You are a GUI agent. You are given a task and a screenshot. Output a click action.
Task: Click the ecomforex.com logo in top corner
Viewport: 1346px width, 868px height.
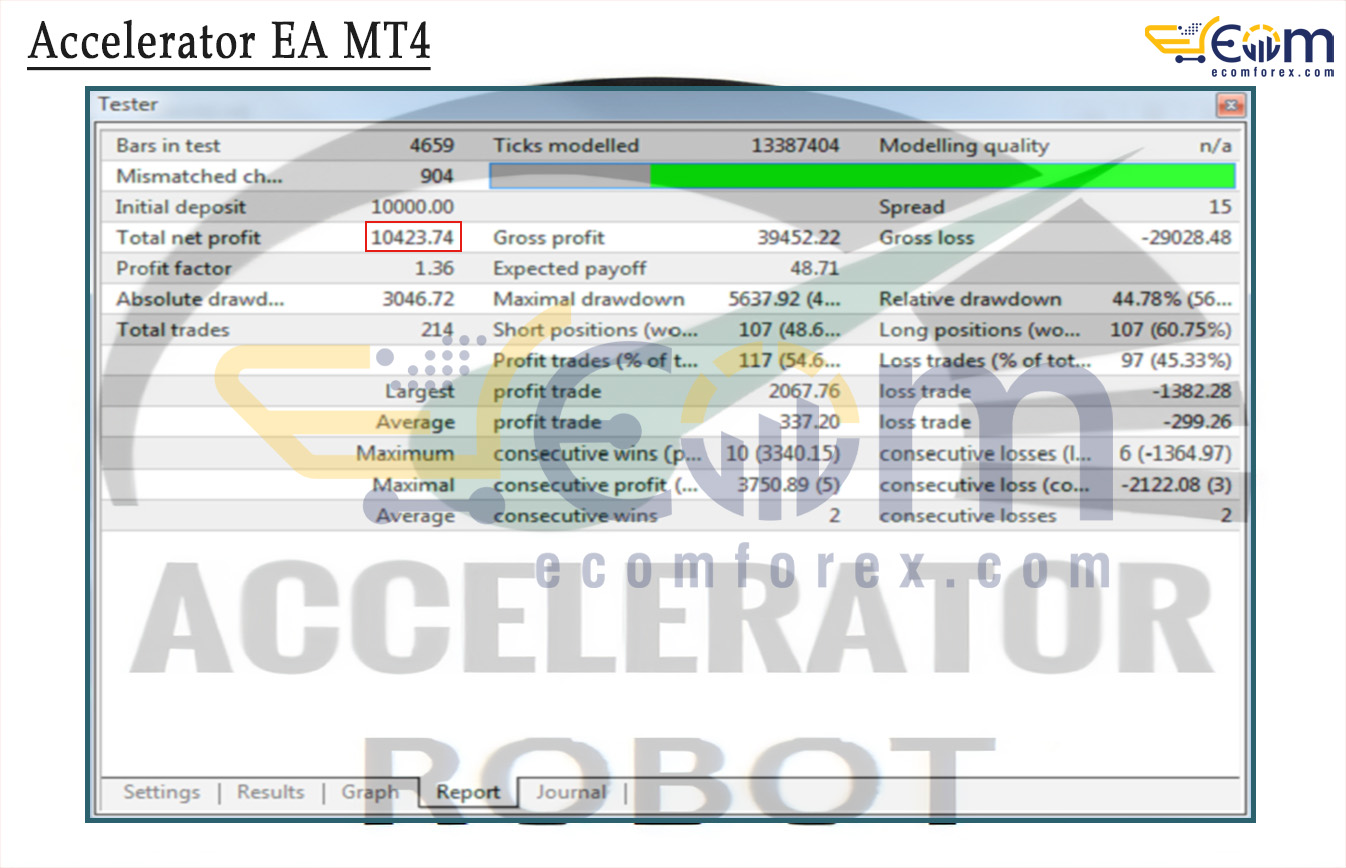(x=1239, y=46)
